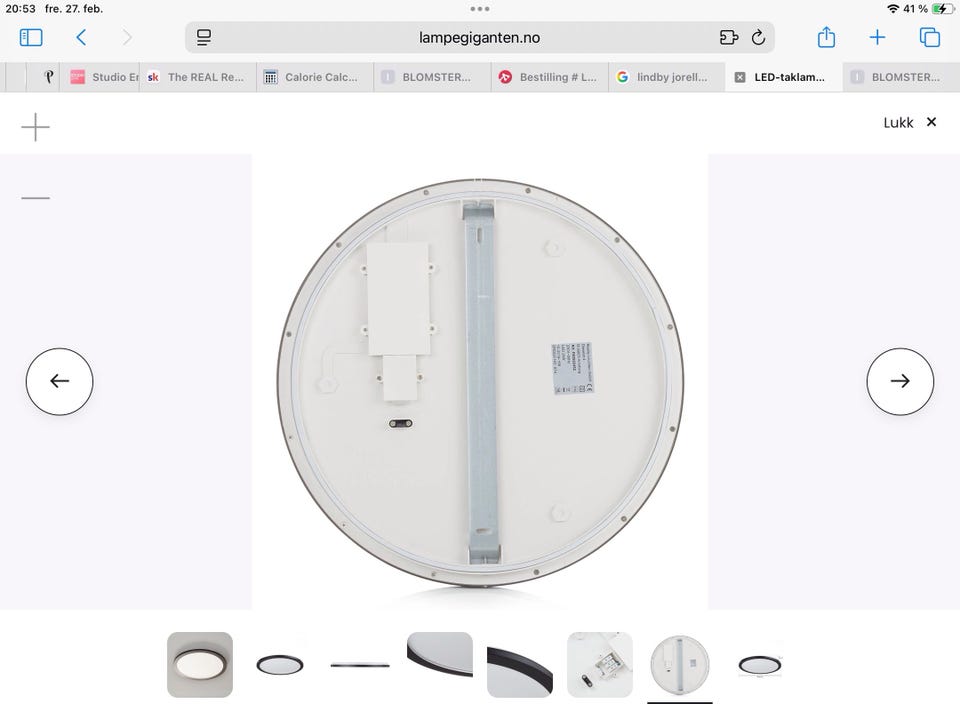Zoom in with the plus icon

[x=36, y=127]
